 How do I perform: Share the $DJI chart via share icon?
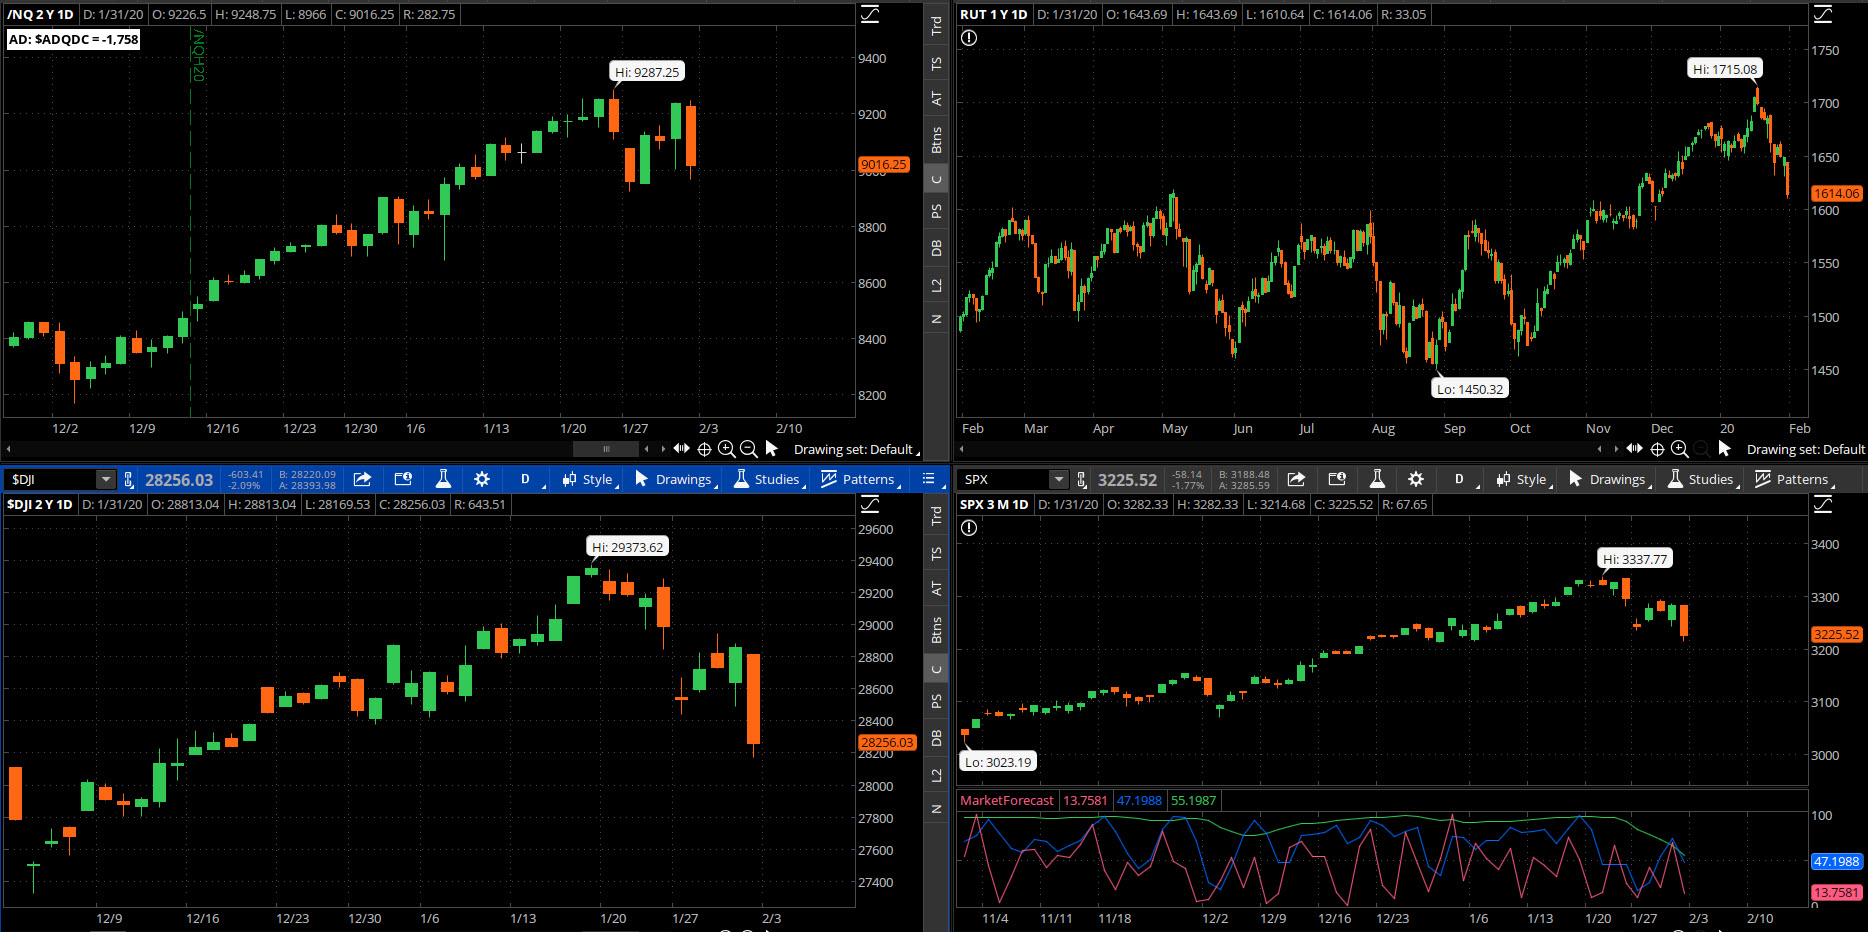click(363, 479)
